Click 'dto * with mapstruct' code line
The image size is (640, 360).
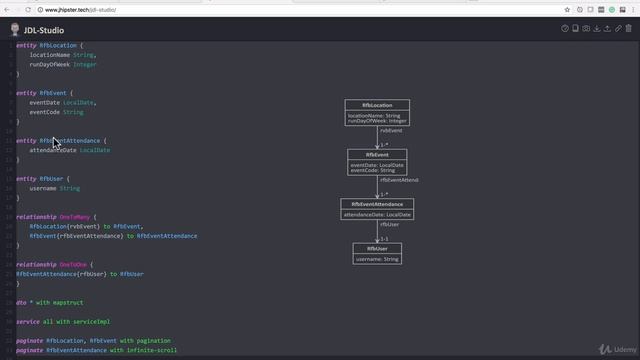pyautogui.click(x=49, y=302)
